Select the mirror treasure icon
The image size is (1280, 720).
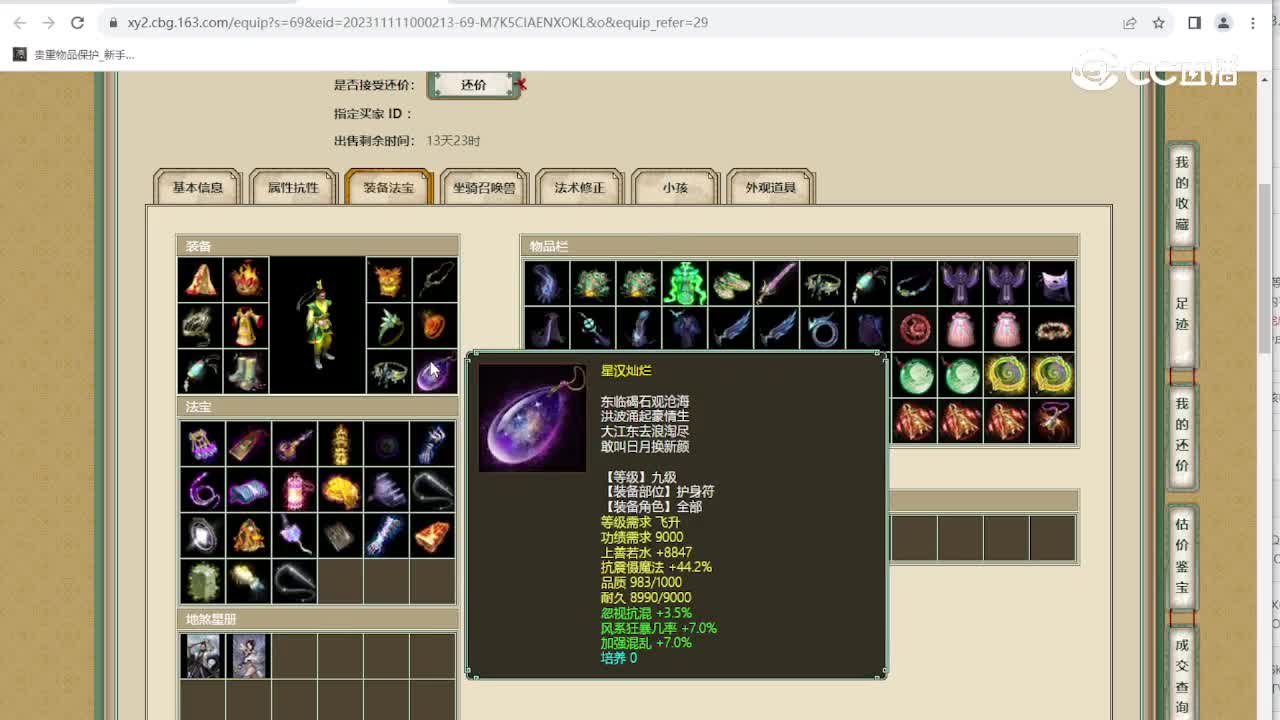(202, 535)
